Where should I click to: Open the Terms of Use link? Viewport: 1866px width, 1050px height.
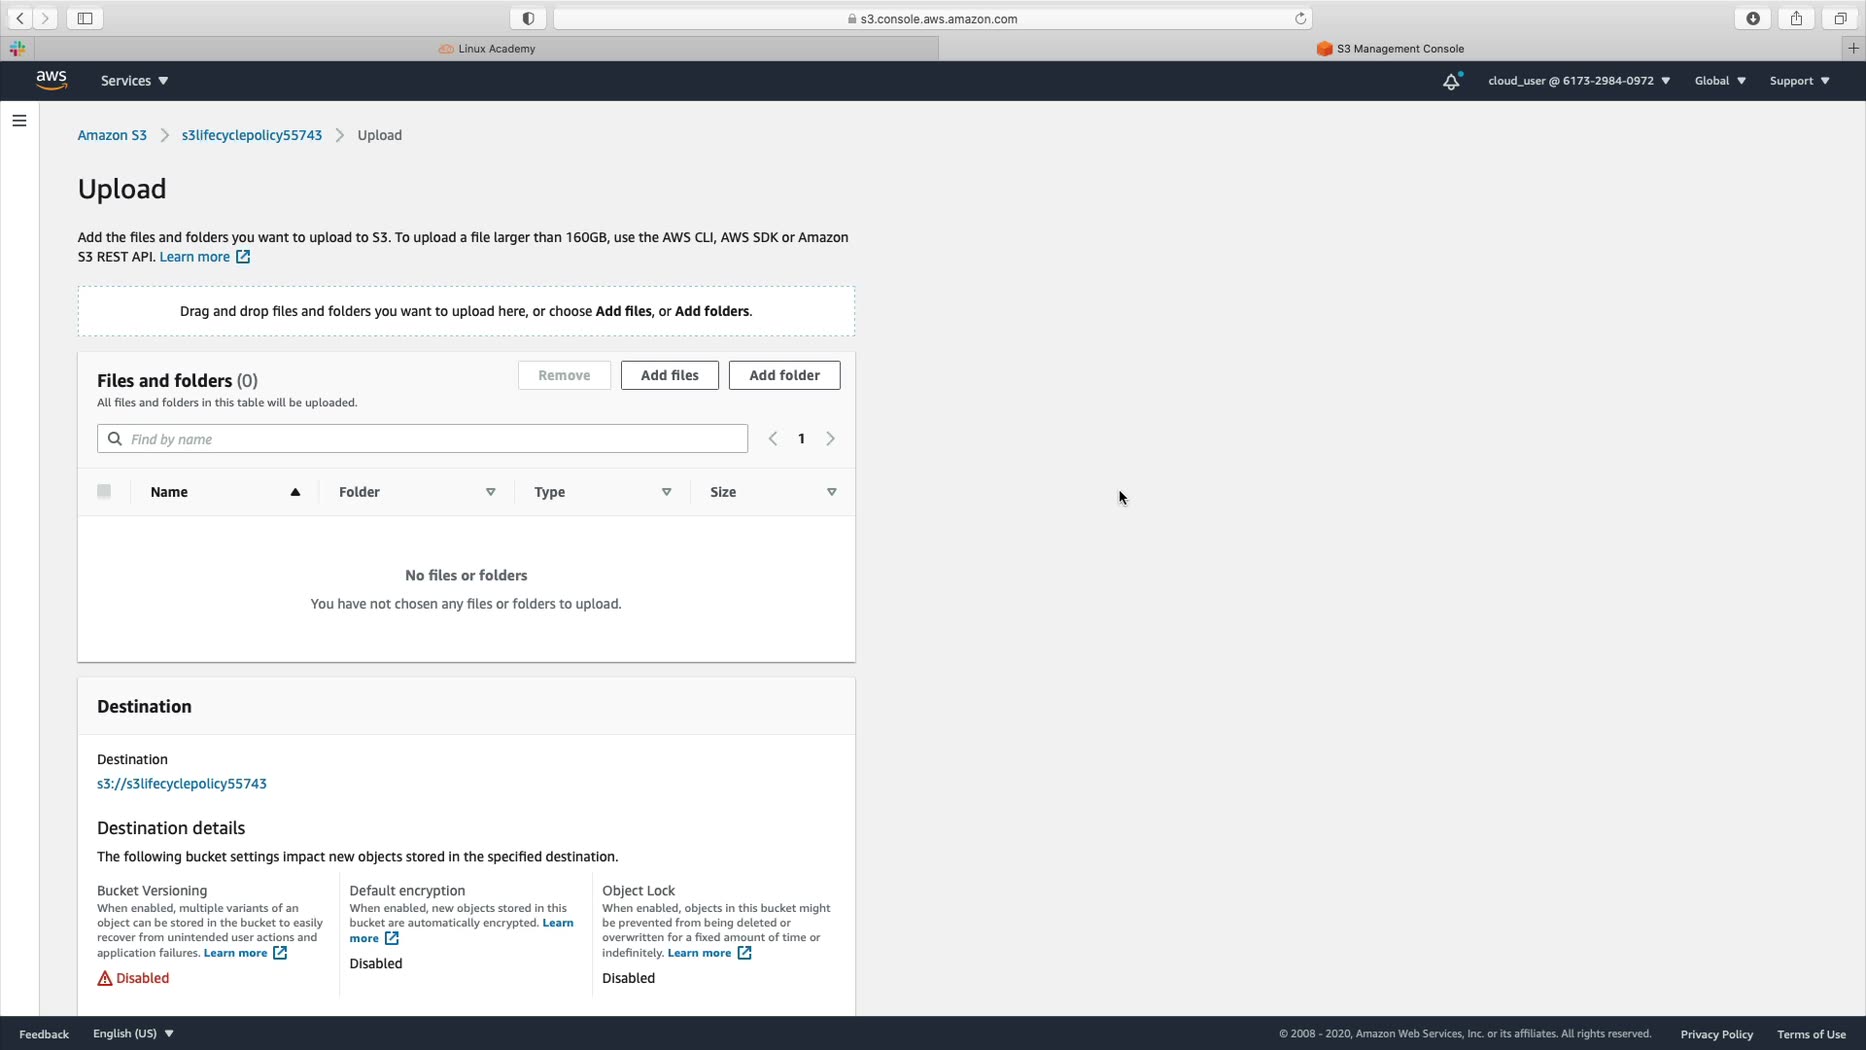1811,1034
